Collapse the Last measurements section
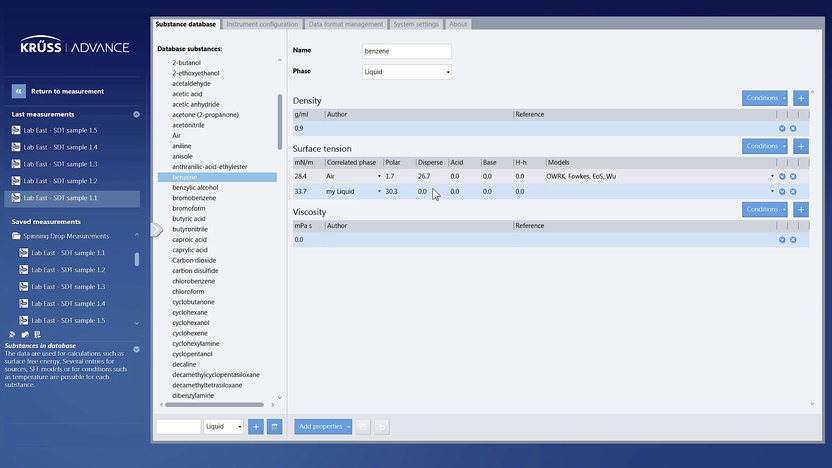 click(x=136, y=114)
